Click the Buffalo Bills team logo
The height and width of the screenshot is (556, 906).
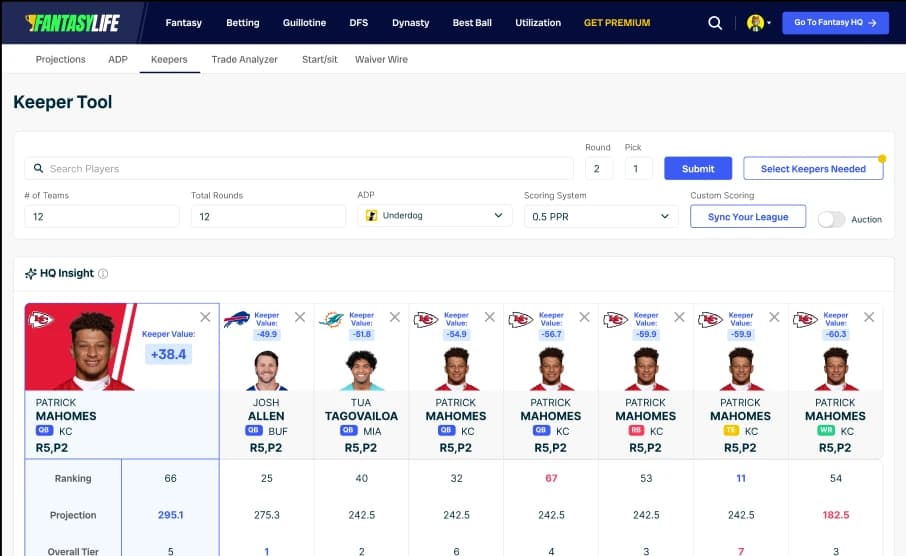[x=236, y=319]
